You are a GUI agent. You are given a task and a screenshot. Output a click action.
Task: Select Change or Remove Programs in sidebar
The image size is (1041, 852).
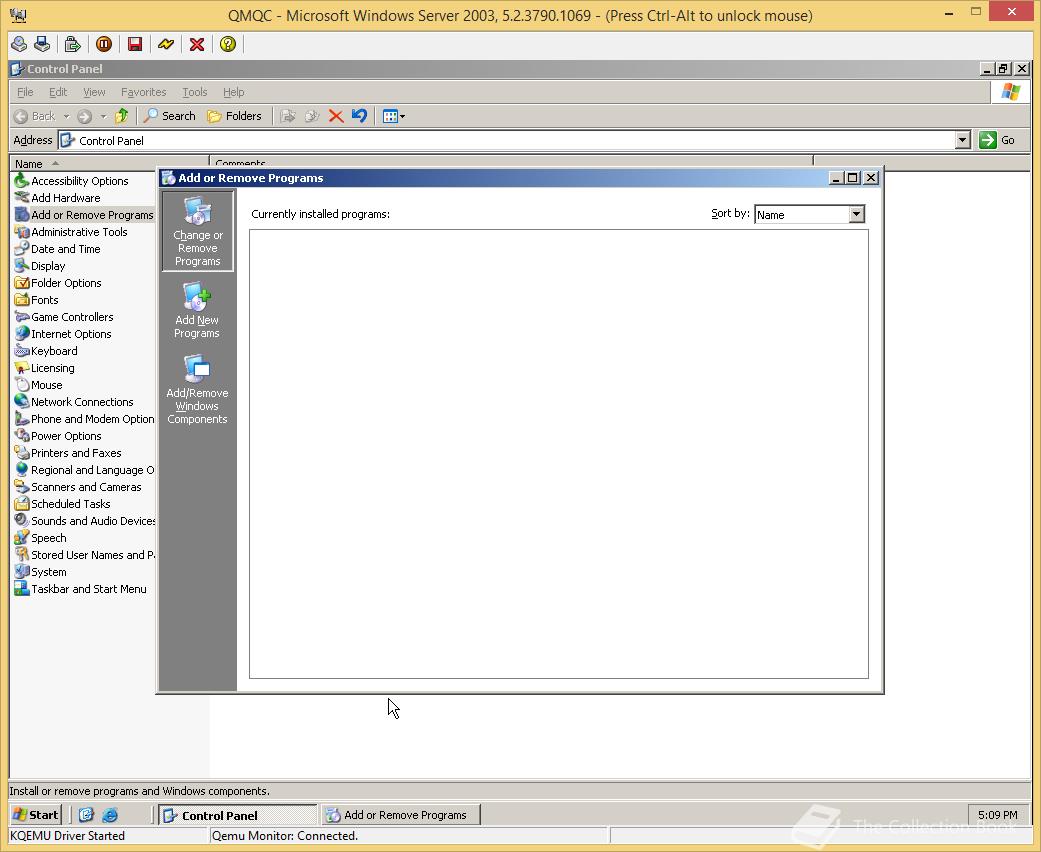tap(198, 231)
